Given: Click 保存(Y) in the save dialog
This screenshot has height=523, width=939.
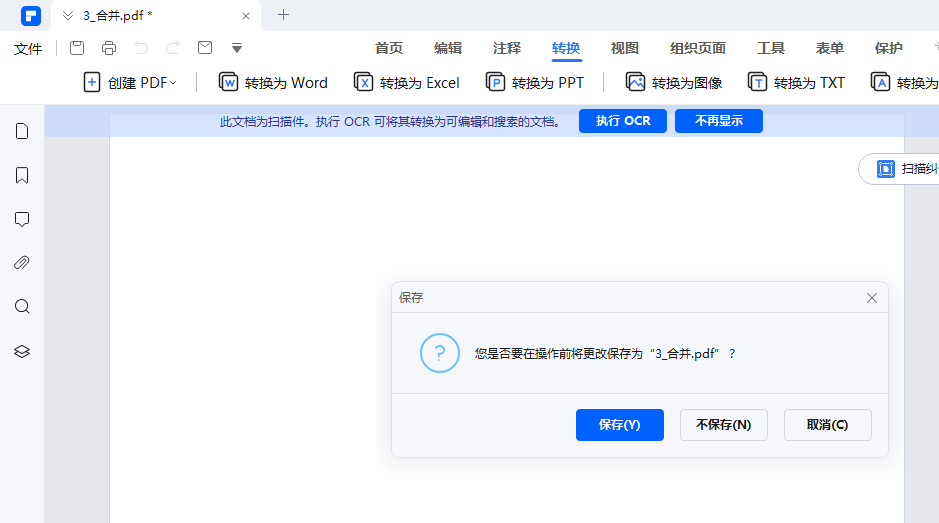Looking at the screenshot, I should [620, 425].
